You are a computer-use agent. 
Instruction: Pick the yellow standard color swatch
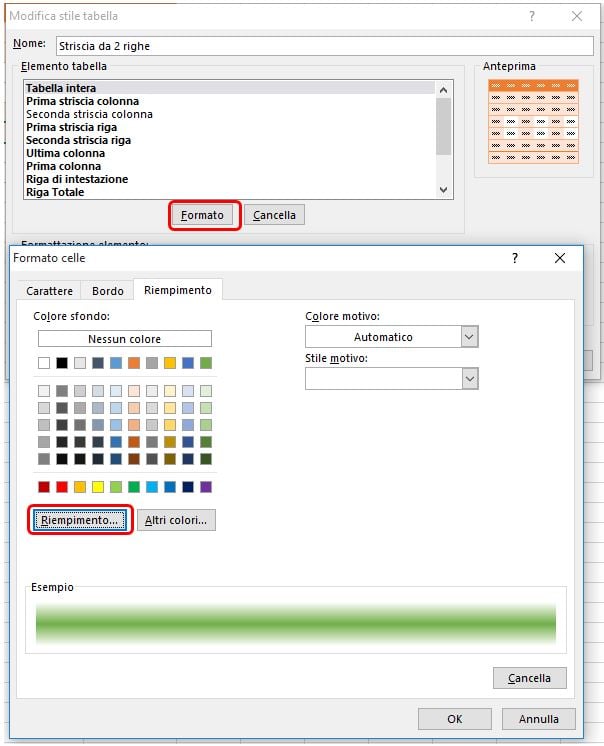[x=98, y=487]
